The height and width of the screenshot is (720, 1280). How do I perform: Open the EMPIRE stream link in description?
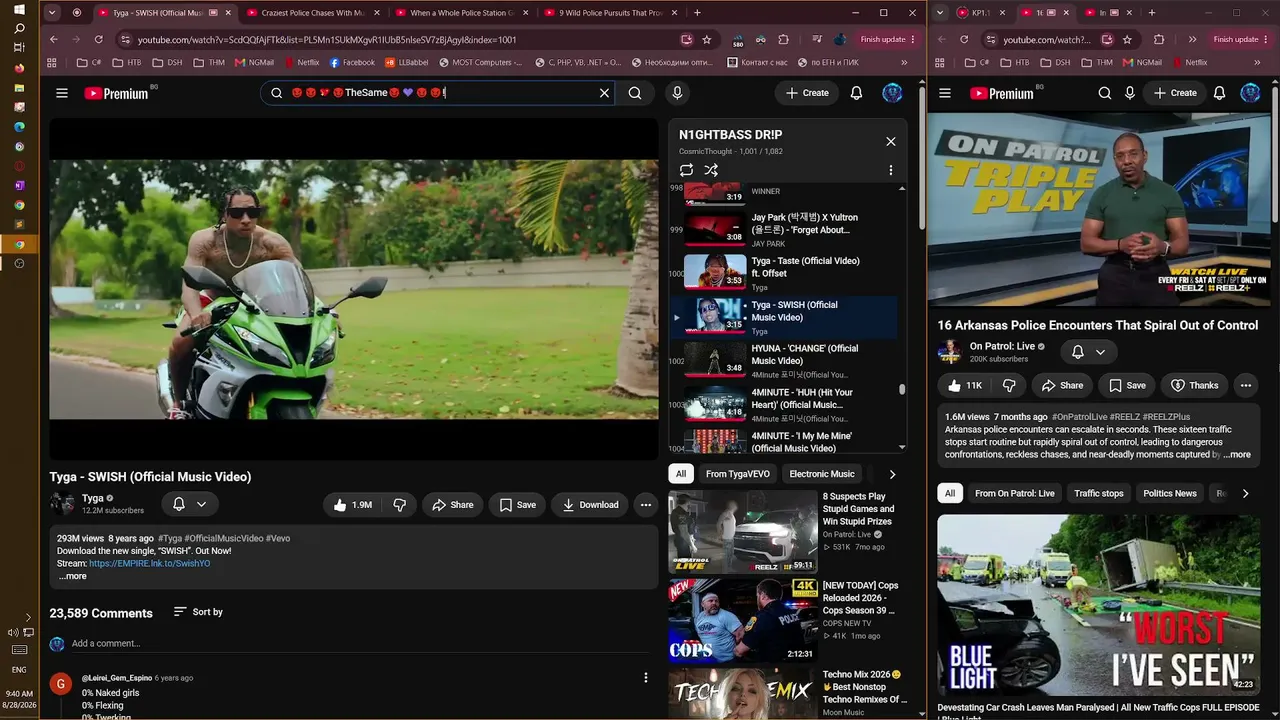coord(149,563)
